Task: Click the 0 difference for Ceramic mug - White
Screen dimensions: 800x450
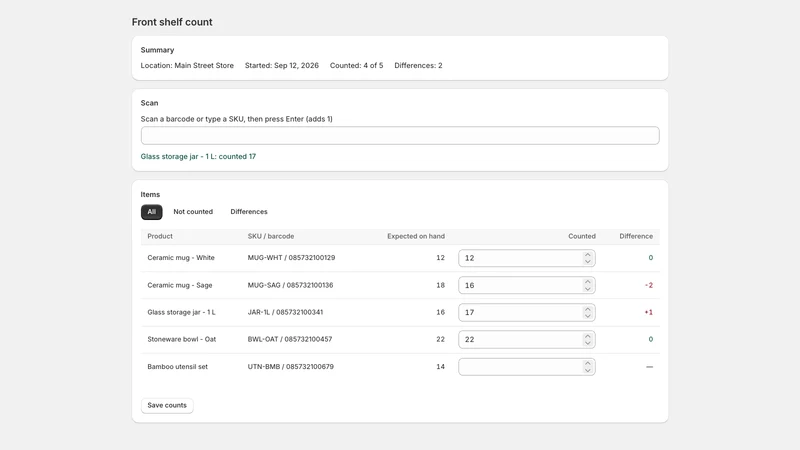Action: pos(651,258)
